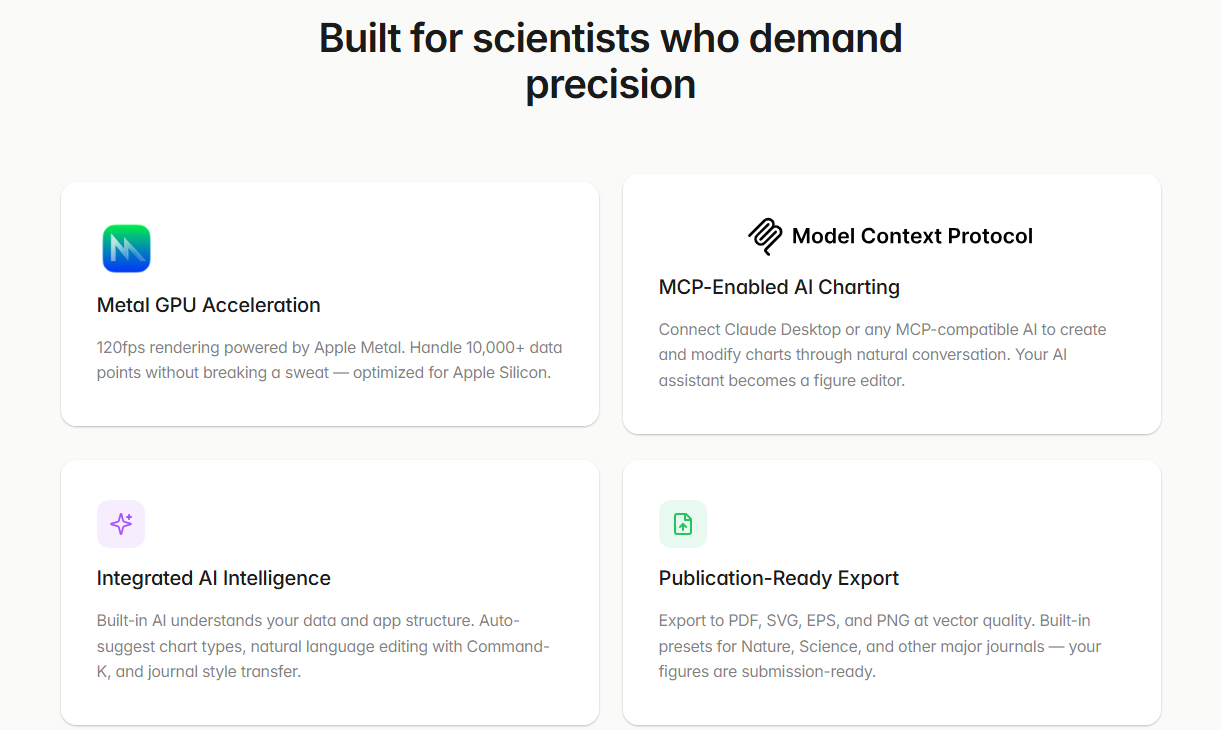Screen dimensions: 1222x730
Task: Click the Built-in AI understands description
Action: point(323,646)
